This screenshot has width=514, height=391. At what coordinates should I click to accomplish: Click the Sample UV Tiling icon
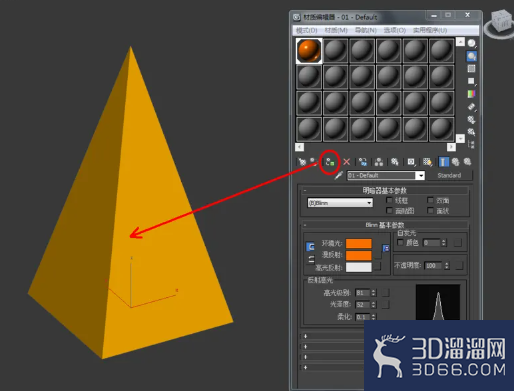(471, 81)
